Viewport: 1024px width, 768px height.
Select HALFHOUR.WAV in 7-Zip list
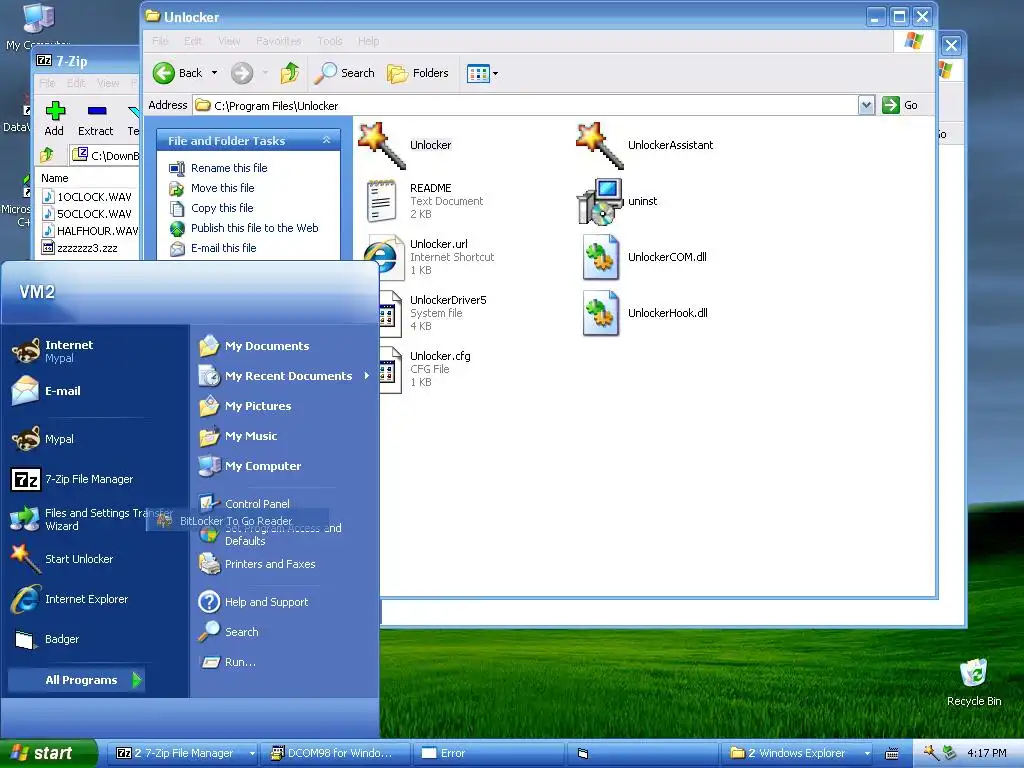coord(89,231)
